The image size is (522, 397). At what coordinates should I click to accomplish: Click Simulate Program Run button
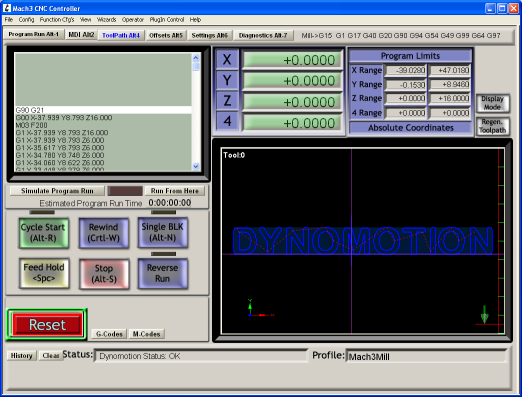pos(57,191)
